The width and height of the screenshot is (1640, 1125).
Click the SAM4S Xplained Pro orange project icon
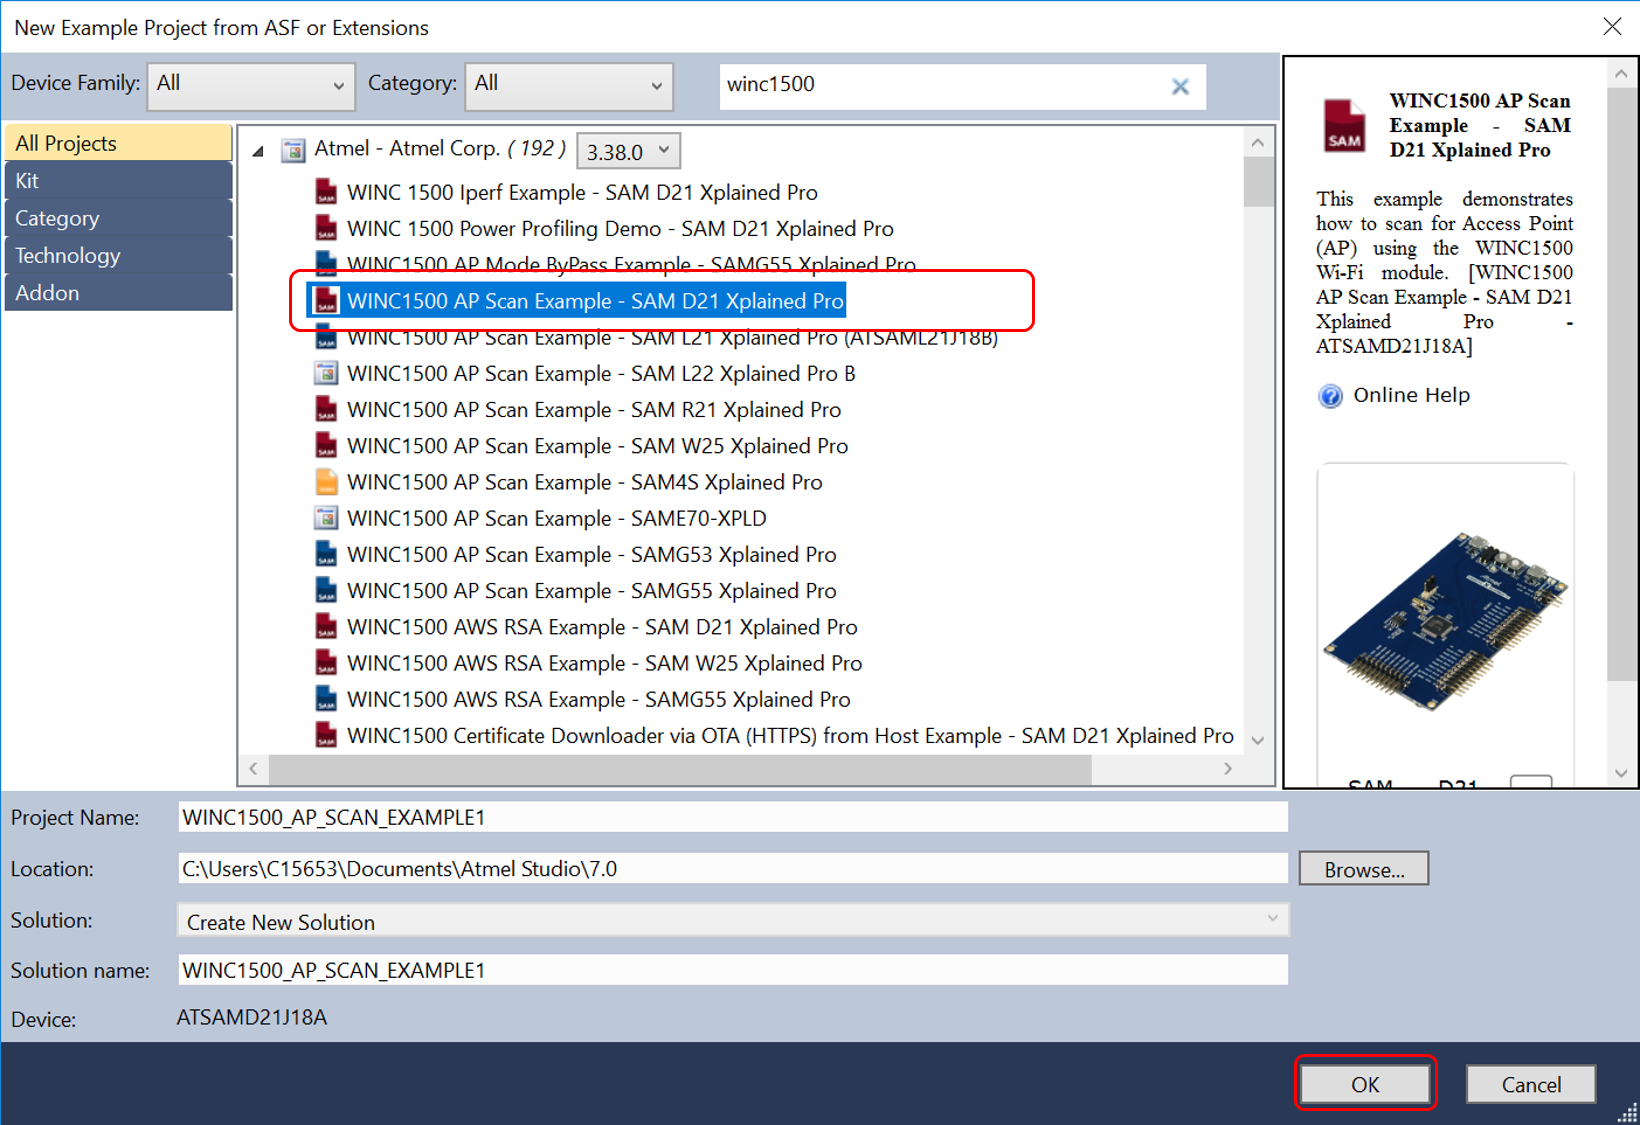pyautogui.click(x=326, y=482)
